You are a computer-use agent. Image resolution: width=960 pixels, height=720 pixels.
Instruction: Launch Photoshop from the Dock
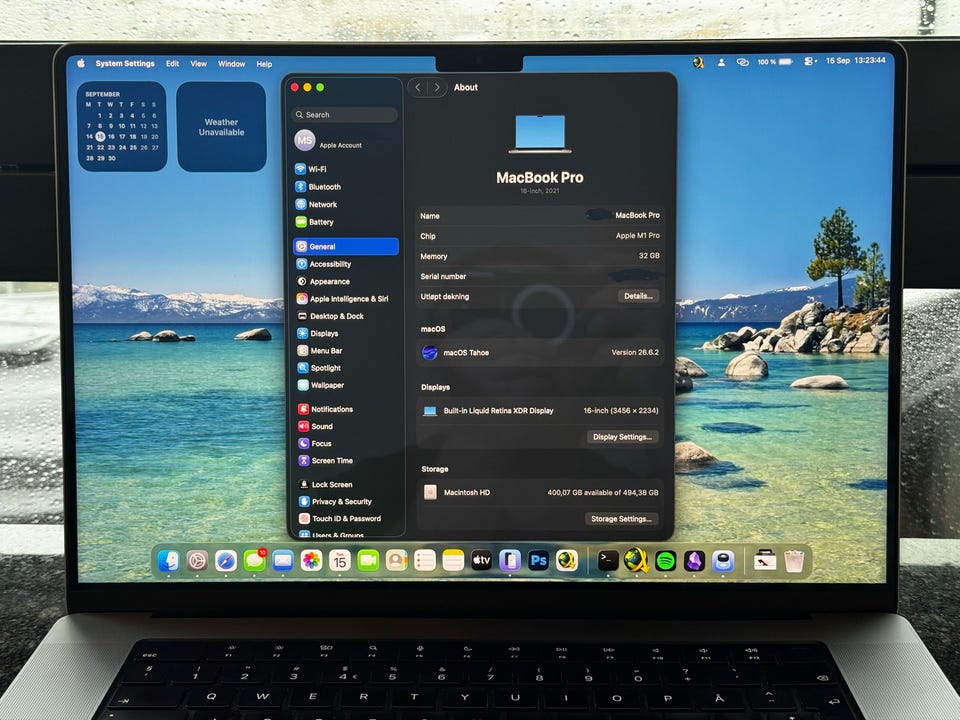(x=538, y=561)
